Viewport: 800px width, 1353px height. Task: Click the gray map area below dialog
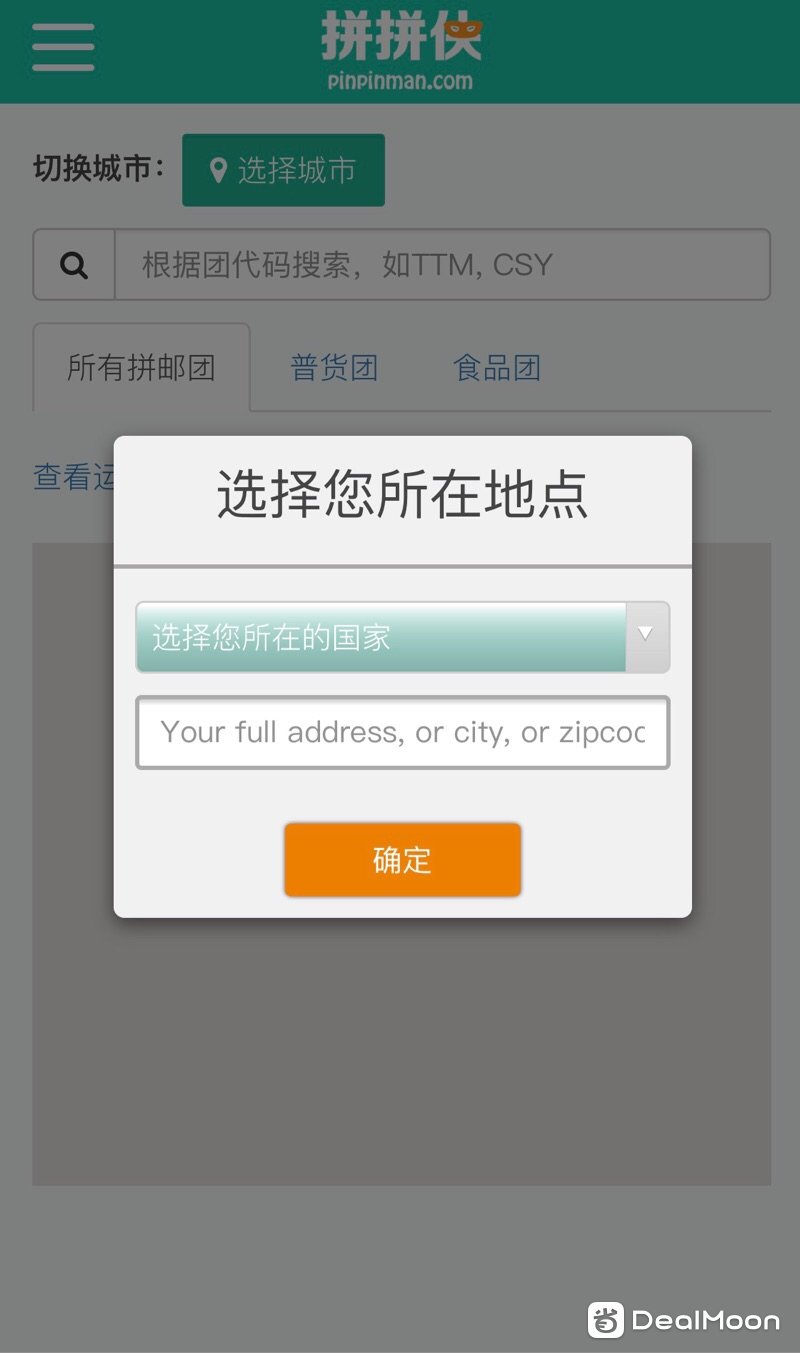402,1050
